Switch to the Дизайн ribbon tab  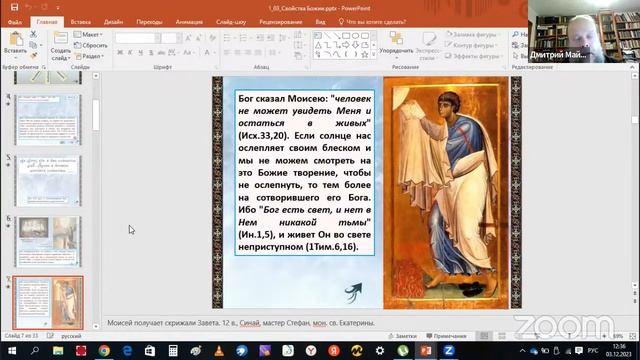click(x=113, y=22)
